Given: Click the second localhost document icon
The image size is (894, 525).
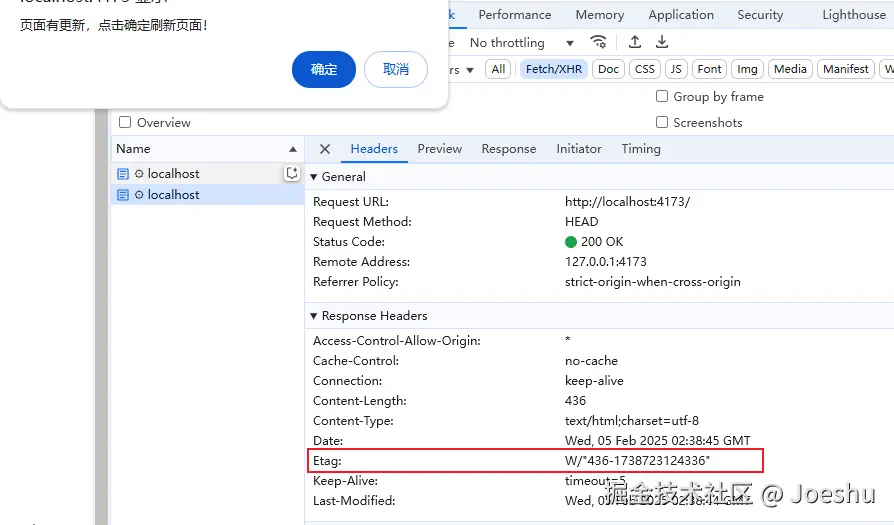Looking at the screenshot, I should [x=123, y=195].
